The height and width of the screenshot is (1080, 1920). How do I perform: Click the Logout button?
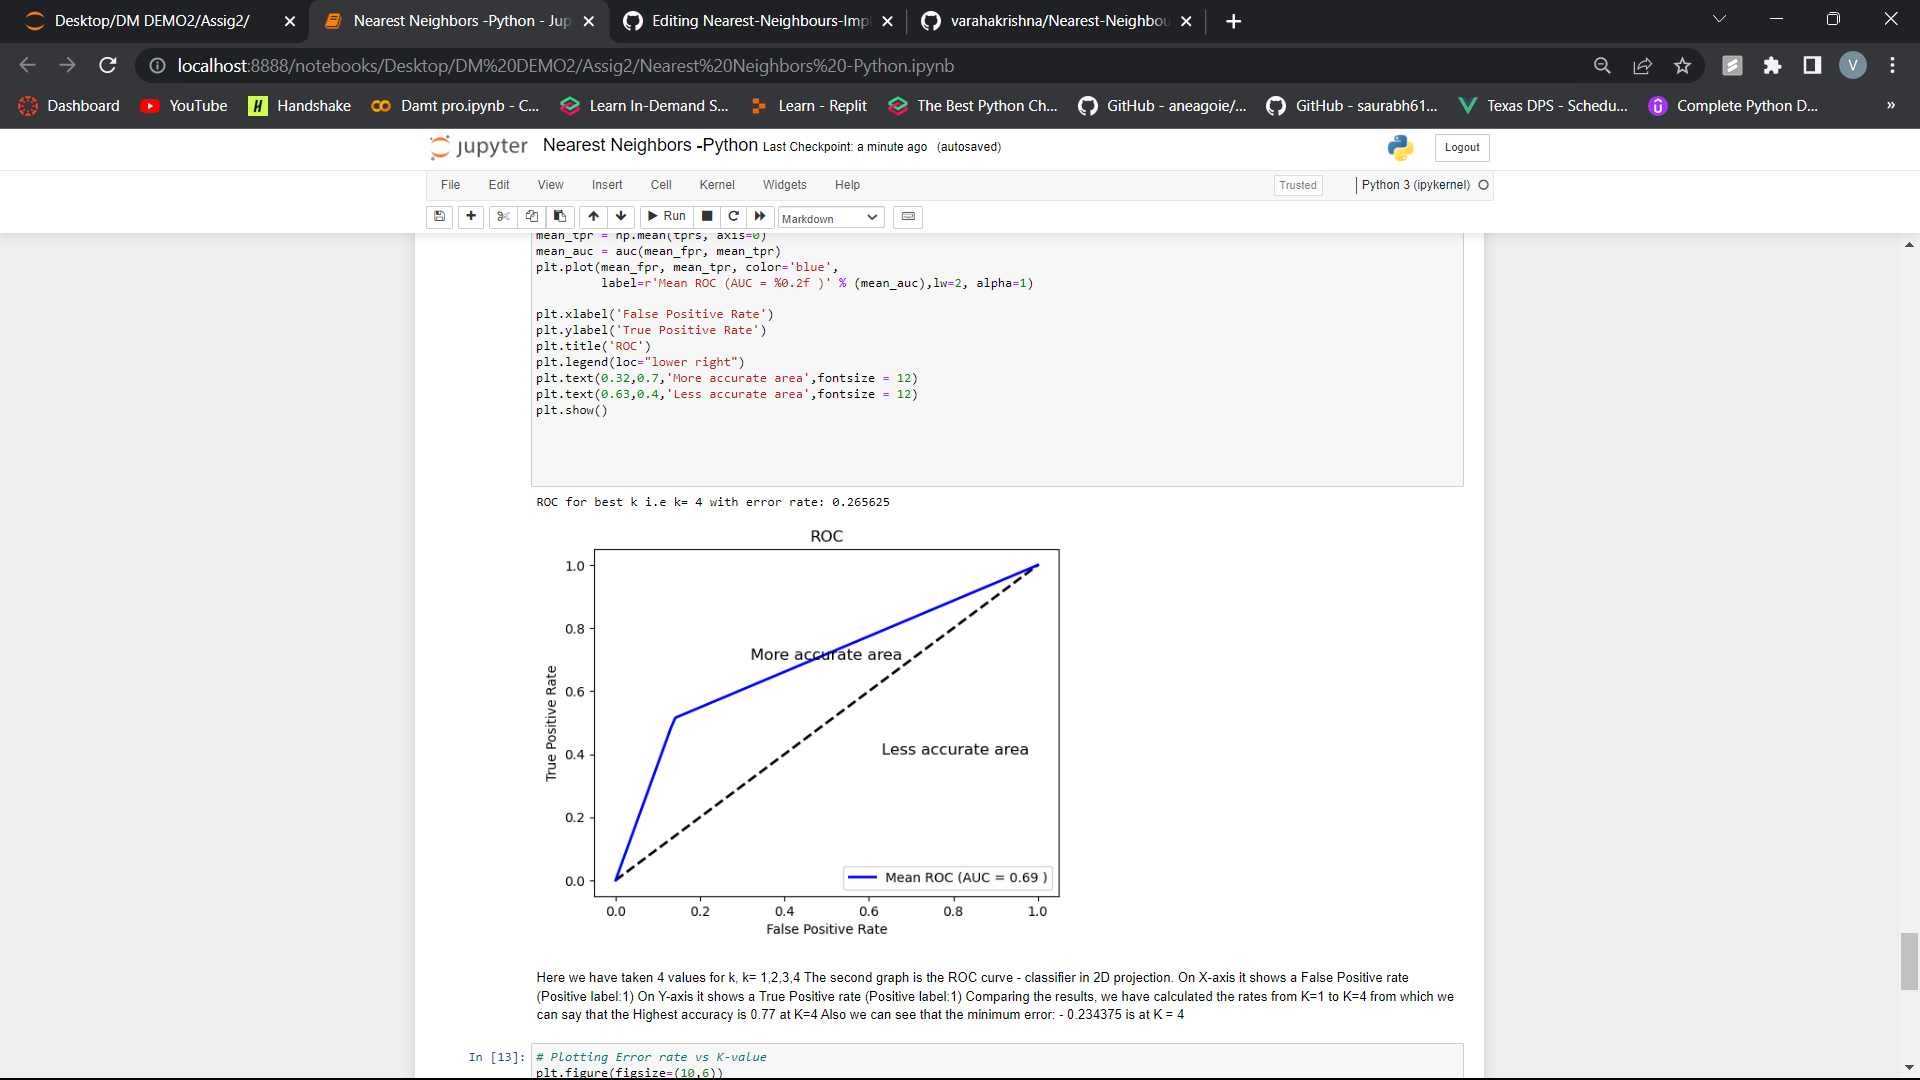click(1461, 147)
